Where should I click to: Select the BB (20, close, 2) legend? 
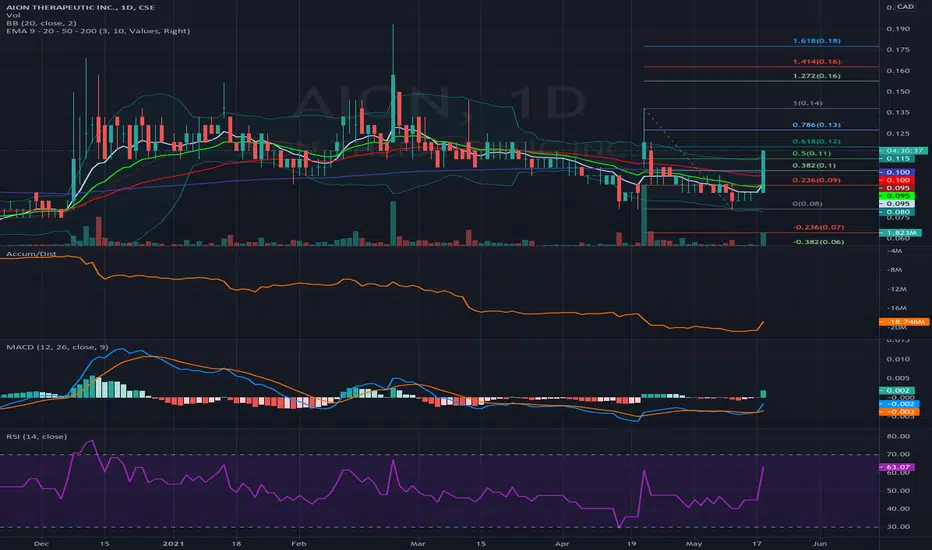click(x=41, y=23)
